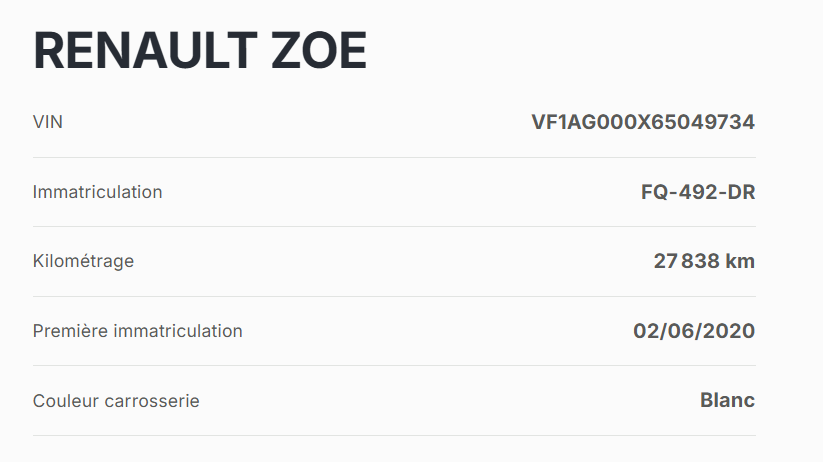Select the date value 02/06/2020
Image resolution: width=823 pixels, height=462 pixels.
[x=694, y=331]
